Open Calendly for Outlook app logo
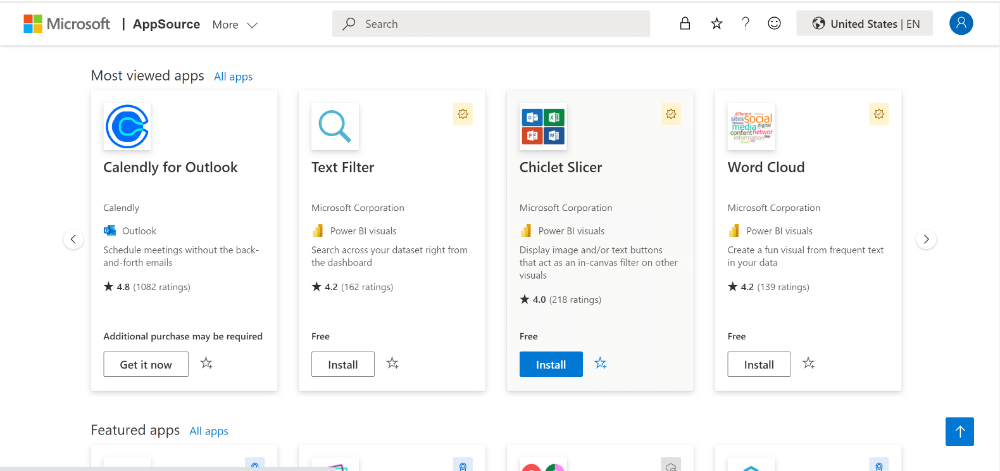 (127, 126)
